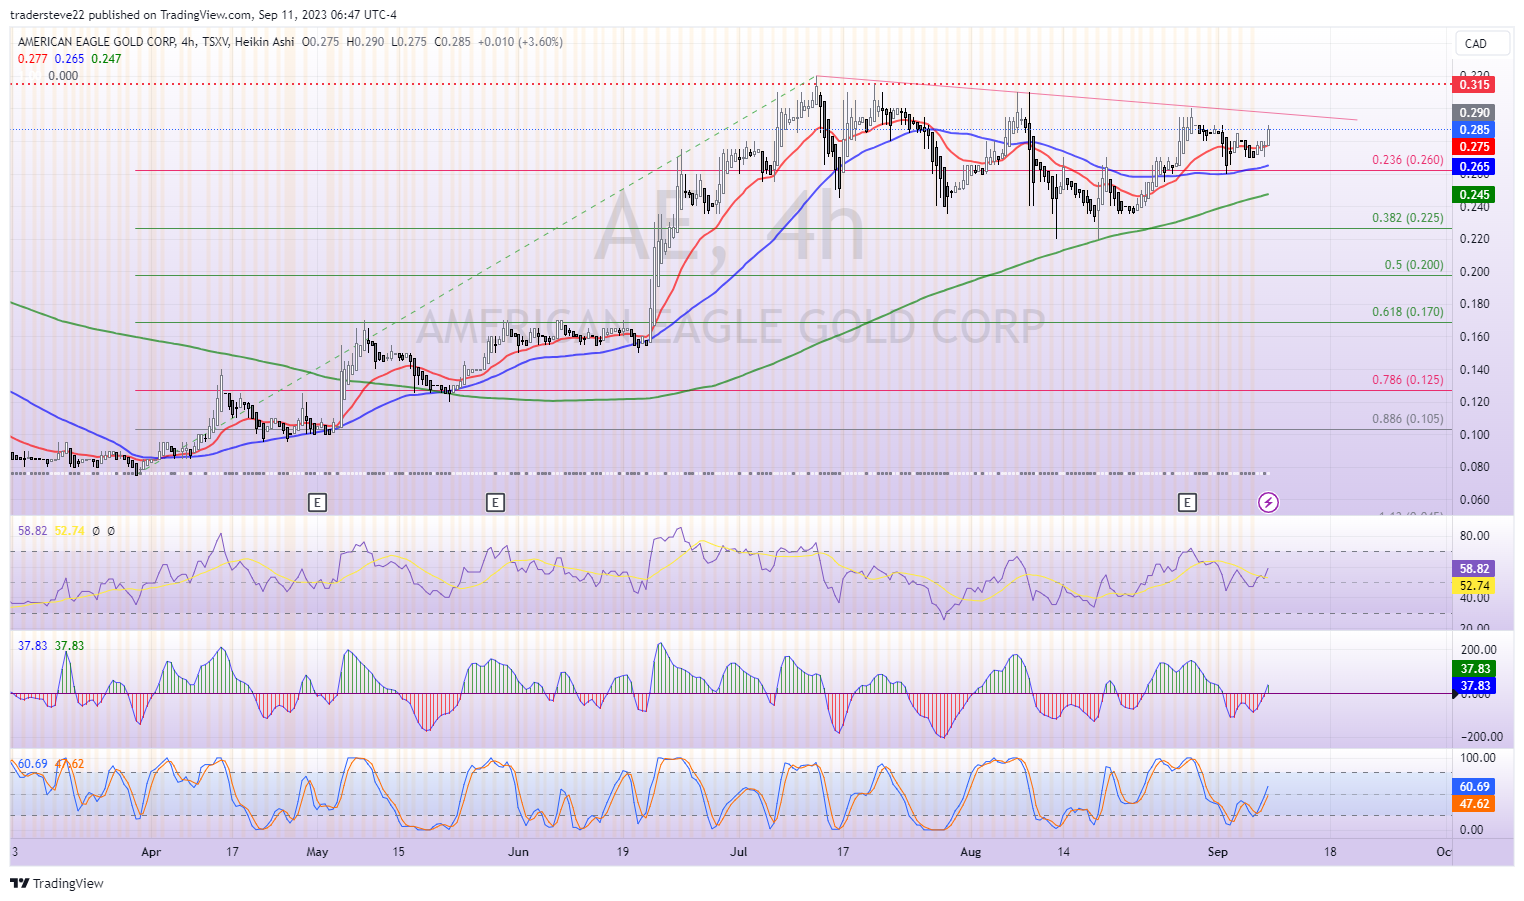
Task: Click the purple lightning event icon
Action: click(x=1268, y=502)
